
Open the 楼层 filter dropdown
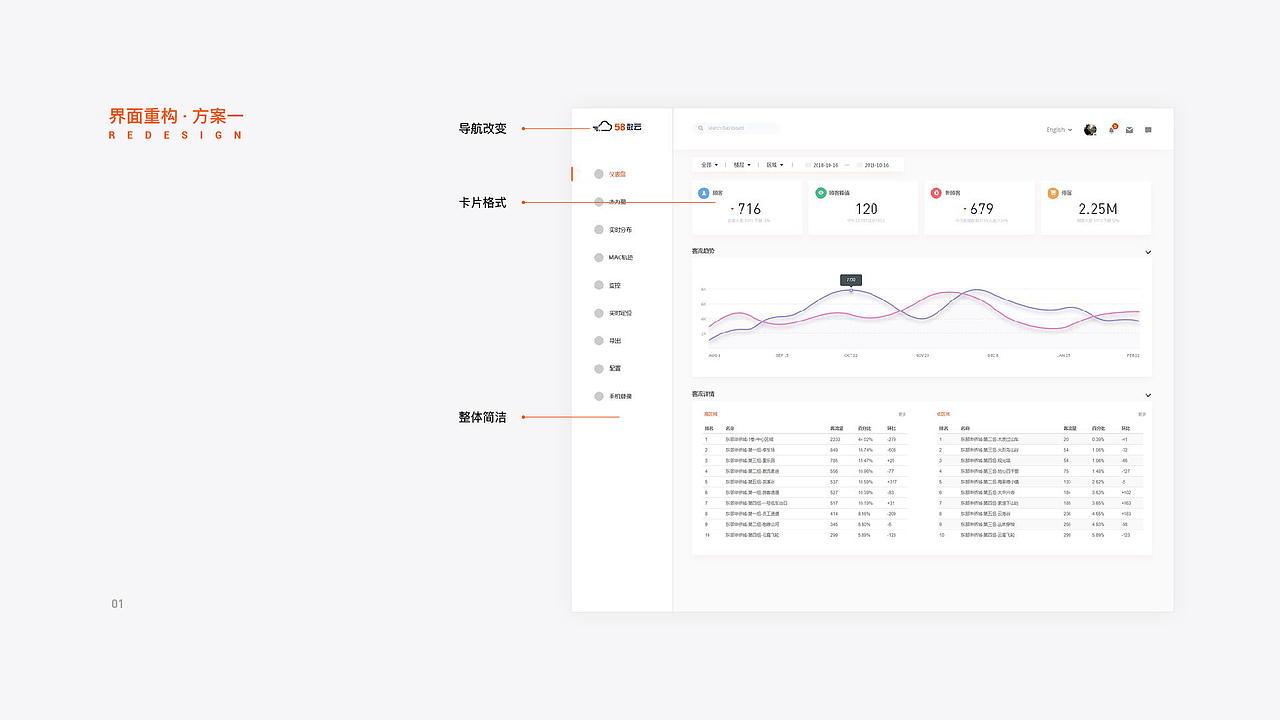[742, 165]
